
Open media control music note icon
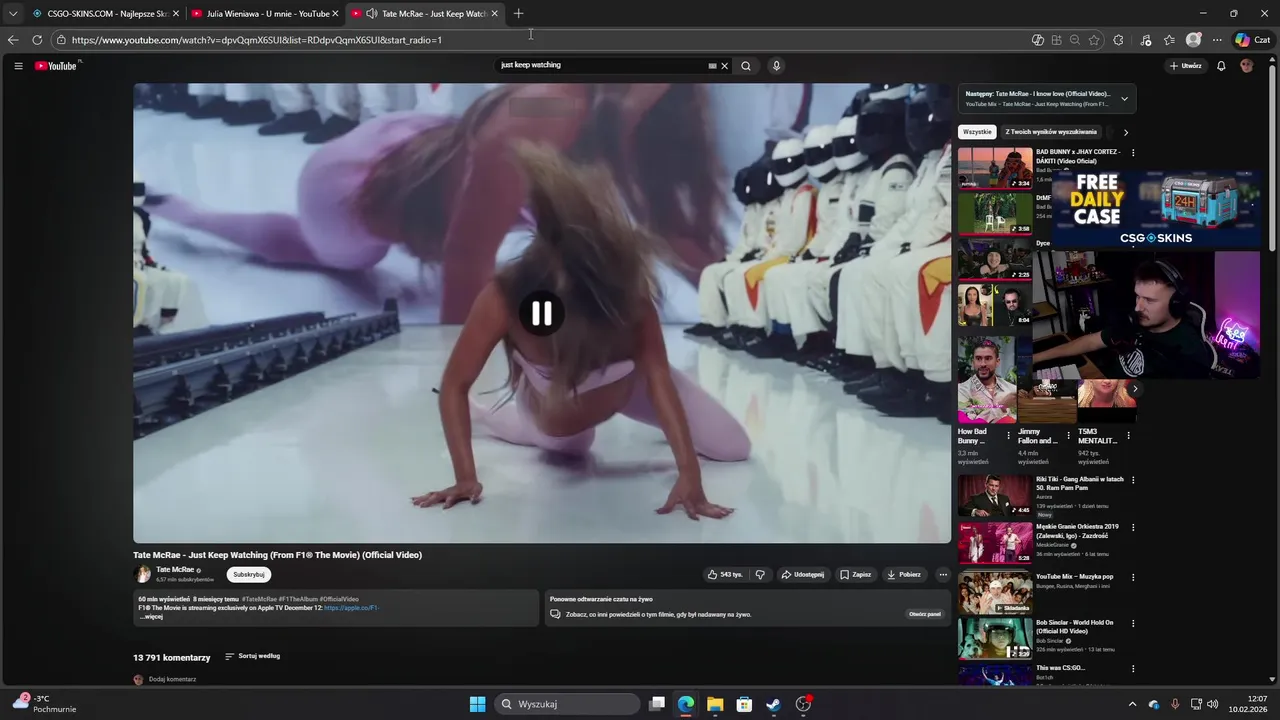click(1146, 40)
